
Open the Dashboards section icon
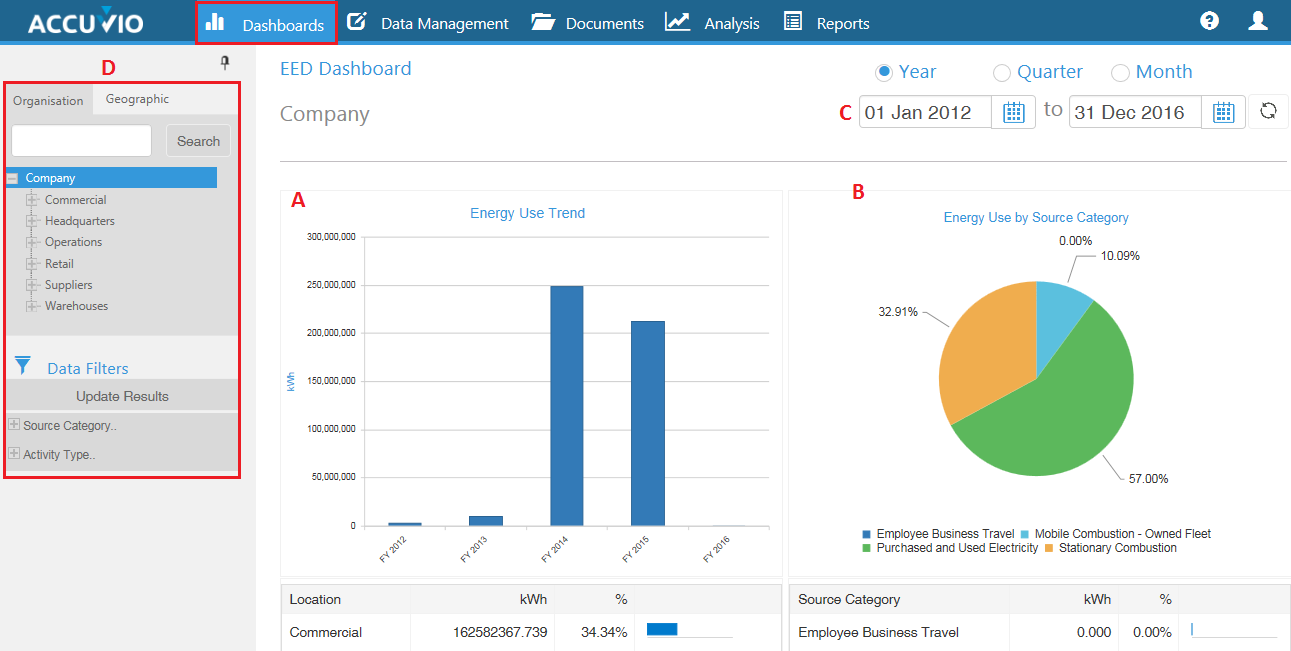[x=216, y=22]
